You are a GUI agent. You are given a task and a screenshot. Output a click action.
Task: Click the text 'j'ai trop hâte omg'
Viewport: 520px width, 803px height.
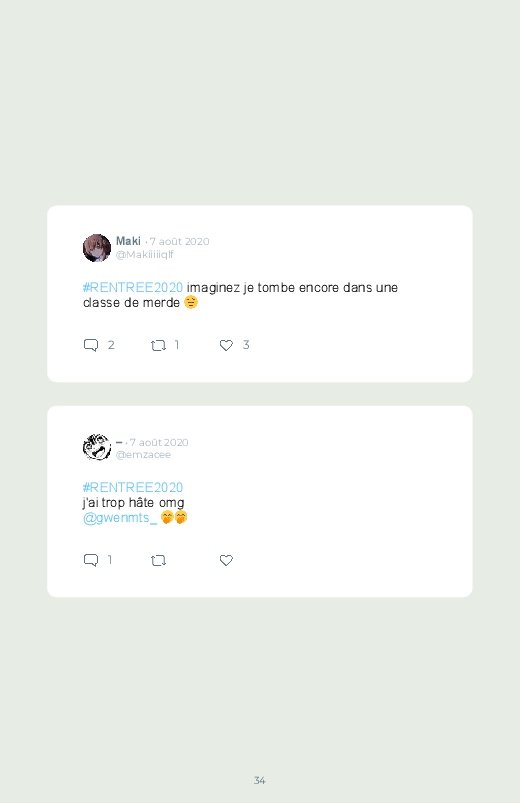coord(134,503)
